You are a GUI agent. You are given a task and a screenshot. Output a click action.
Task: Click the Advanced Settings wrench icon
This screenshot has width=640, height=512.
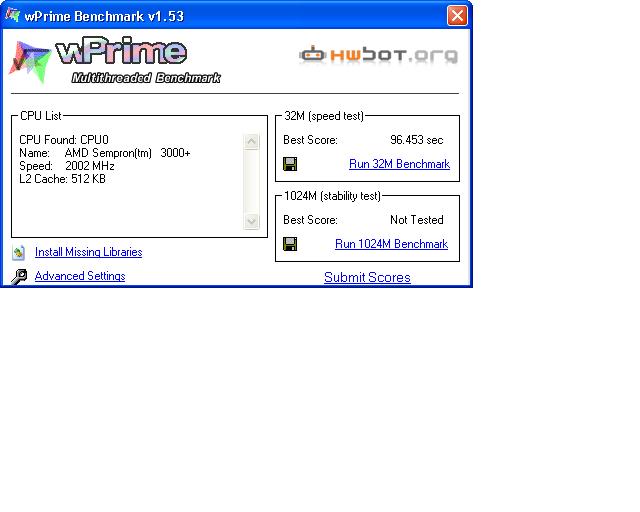(x=19, y=276)
